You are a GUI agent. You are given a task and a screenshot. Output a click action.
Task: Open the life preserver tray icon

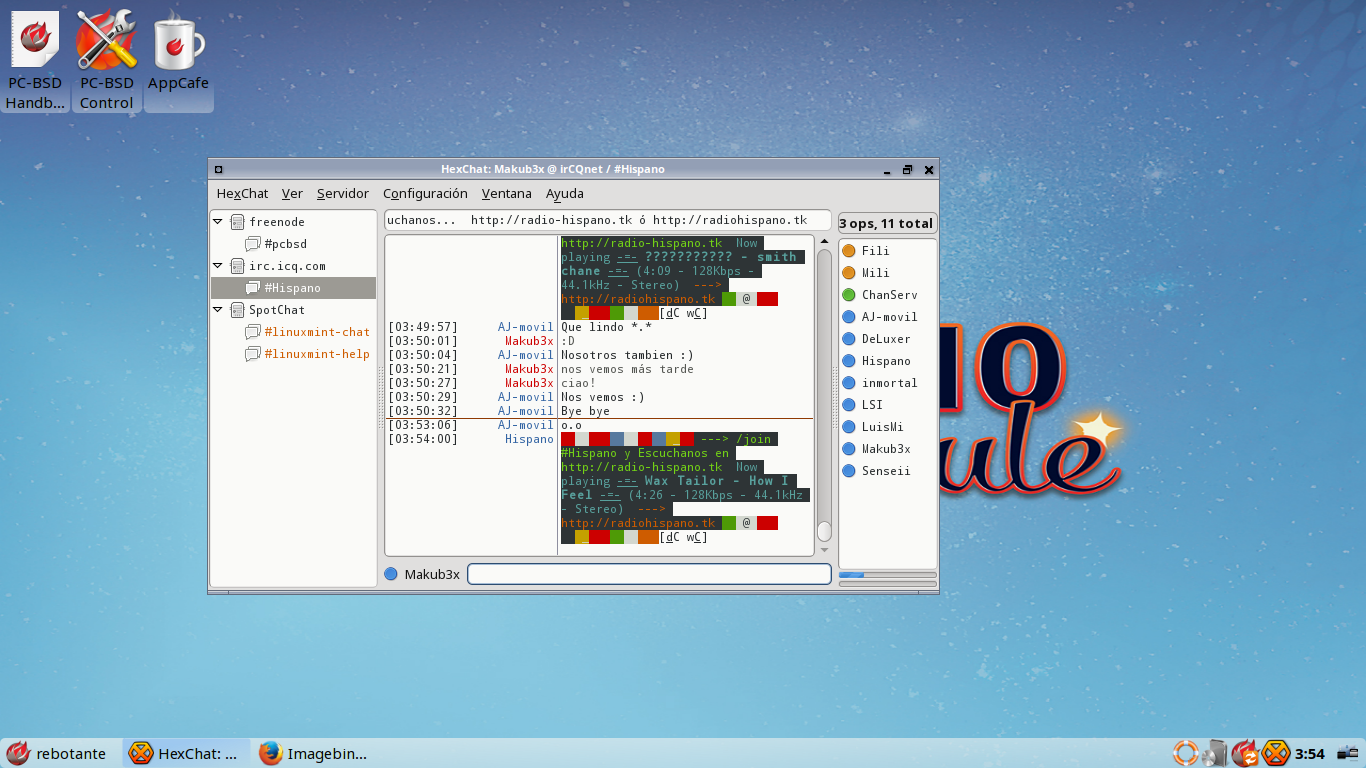[1186, 753]
